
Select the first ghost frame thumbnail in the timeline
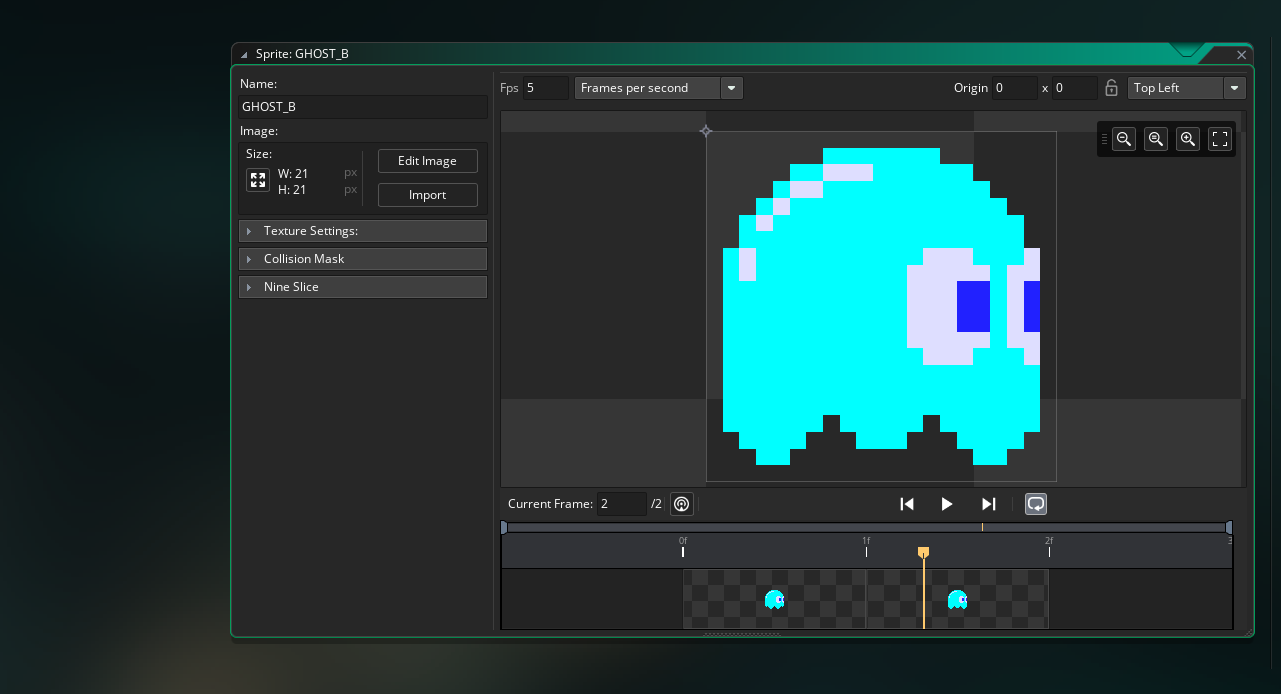774,599
